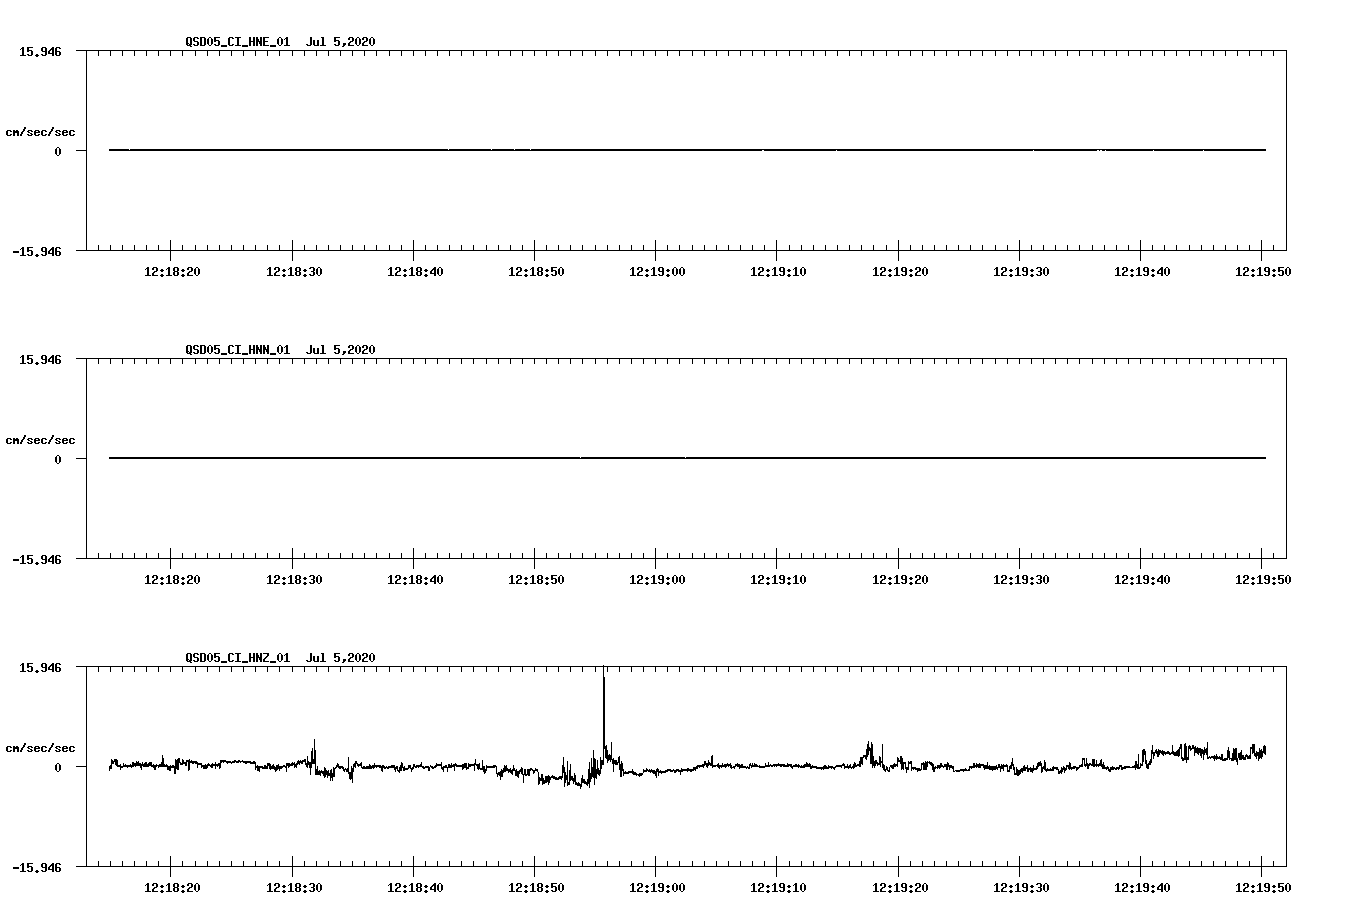Click 12:18:20 time label under HNZ plot
The width and height of the screenshot is (1358, 924).
tap(171, 887)
